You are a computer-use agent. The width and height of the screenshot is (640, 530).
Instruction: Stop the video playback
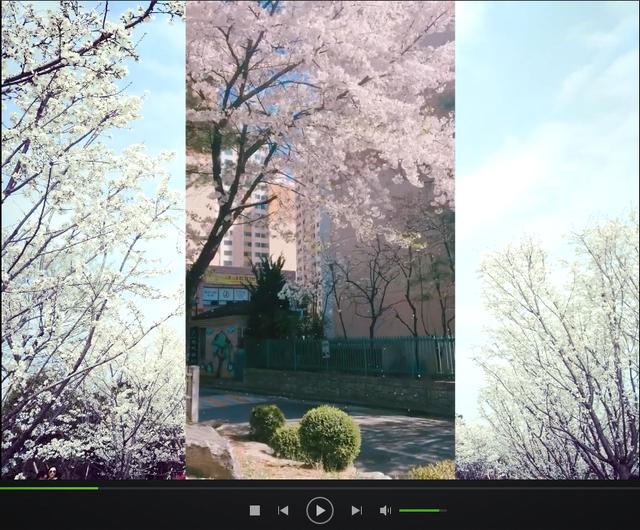255,510
